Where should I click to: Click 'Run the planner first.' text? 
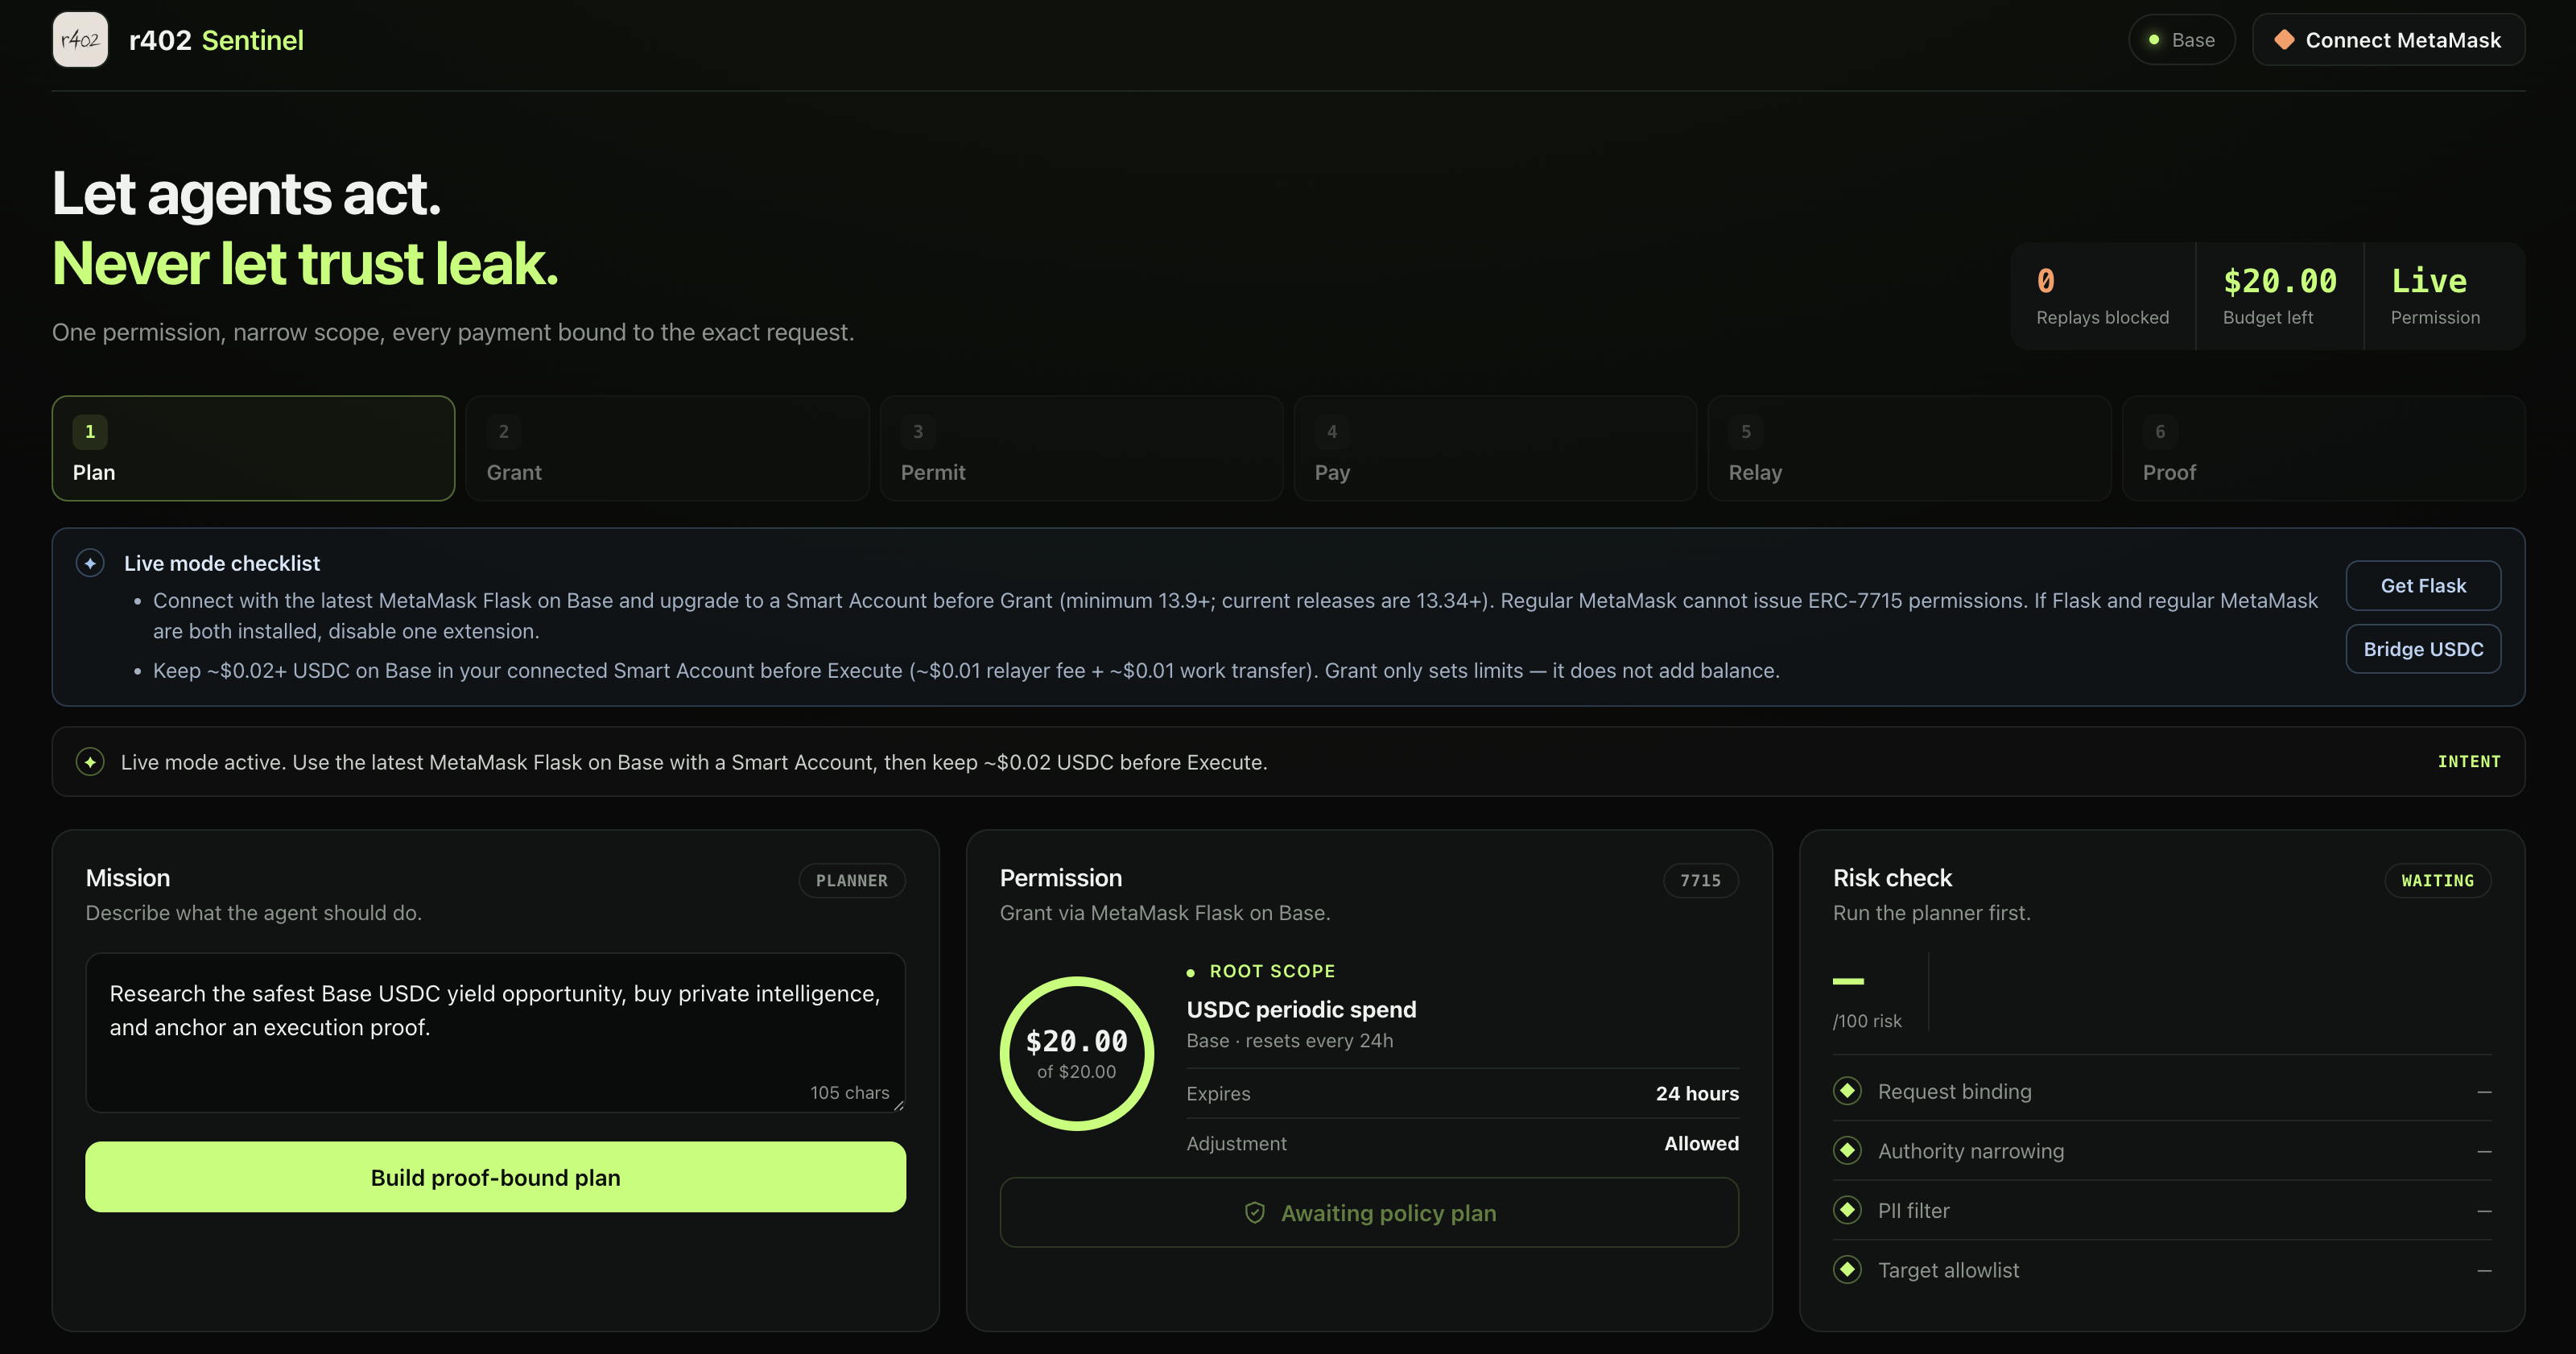(1931, 913)
